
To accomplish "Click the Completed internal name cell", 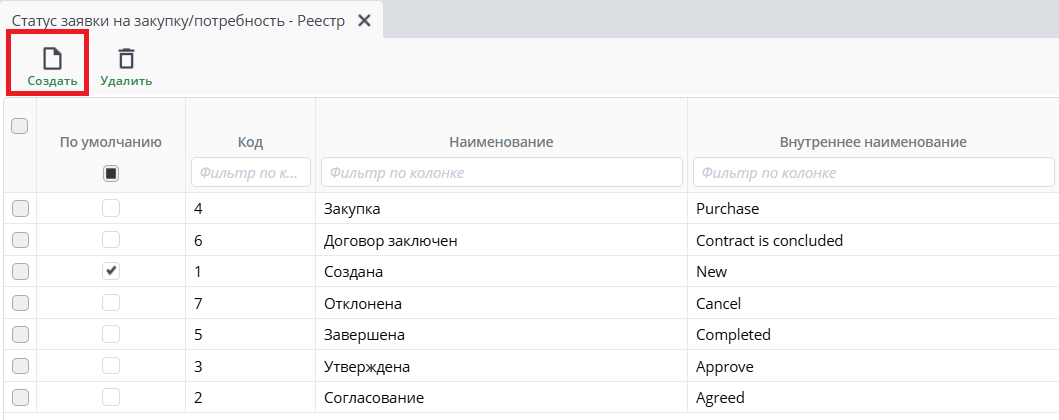I will pyautogui.click(x=733, y=334).
